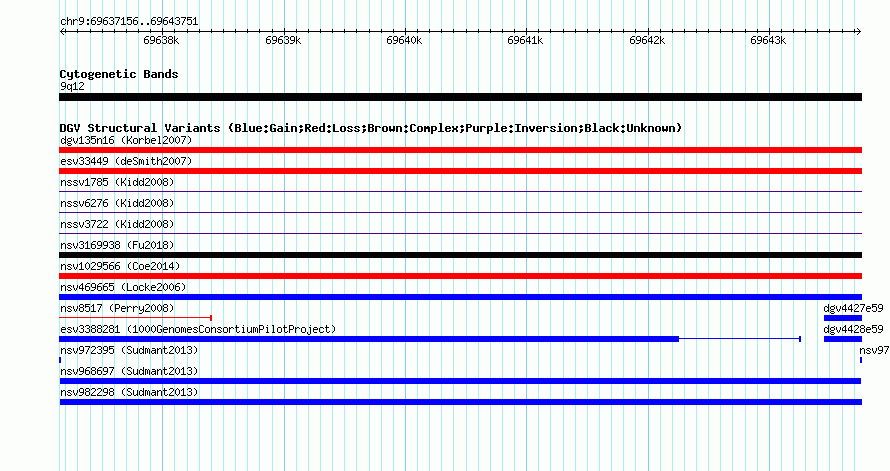Click the red nsv1029566 loss bar
Image resolution: width=890 pixels, height=471 pixels.
460,276
